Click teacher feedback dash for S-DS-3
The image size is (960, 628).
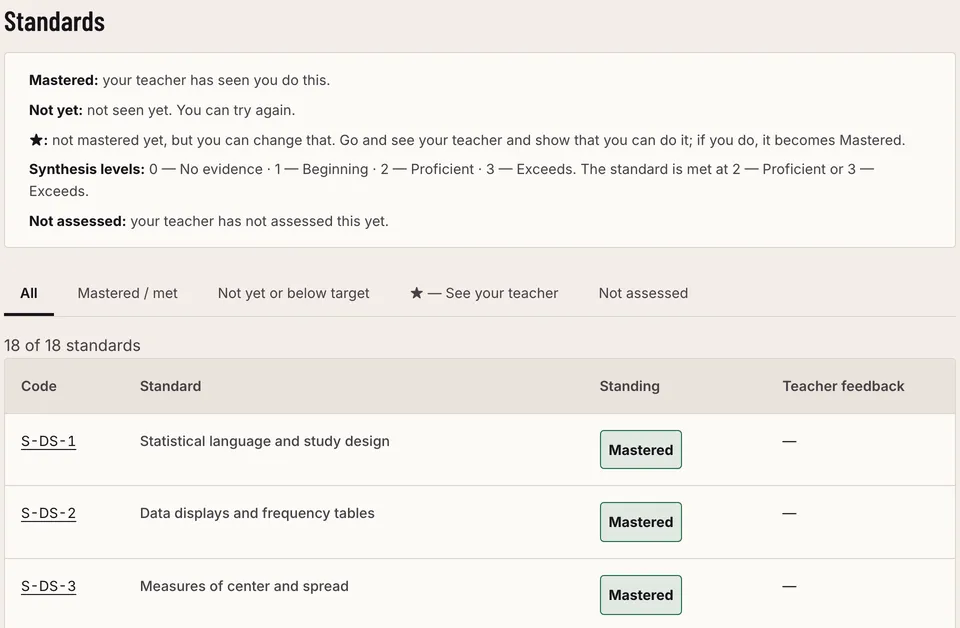pyautogui.click(x=789, y=586)
